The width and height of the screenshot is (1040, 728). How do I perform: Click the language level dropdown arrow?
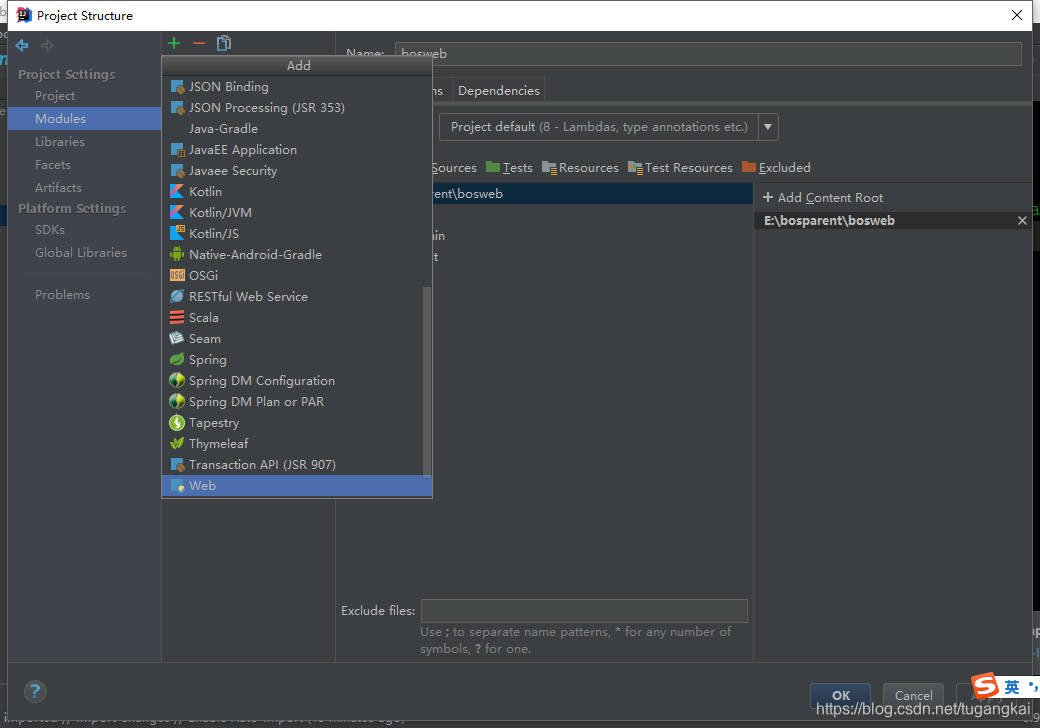768,127
